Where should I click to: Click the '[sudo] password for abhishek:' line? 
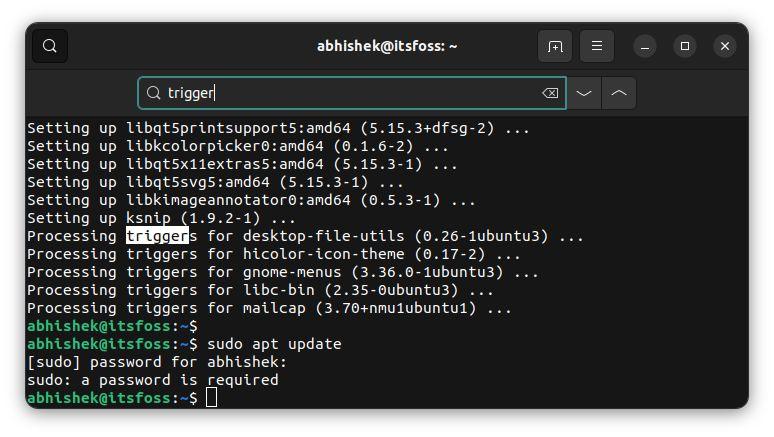click(157, 362)
